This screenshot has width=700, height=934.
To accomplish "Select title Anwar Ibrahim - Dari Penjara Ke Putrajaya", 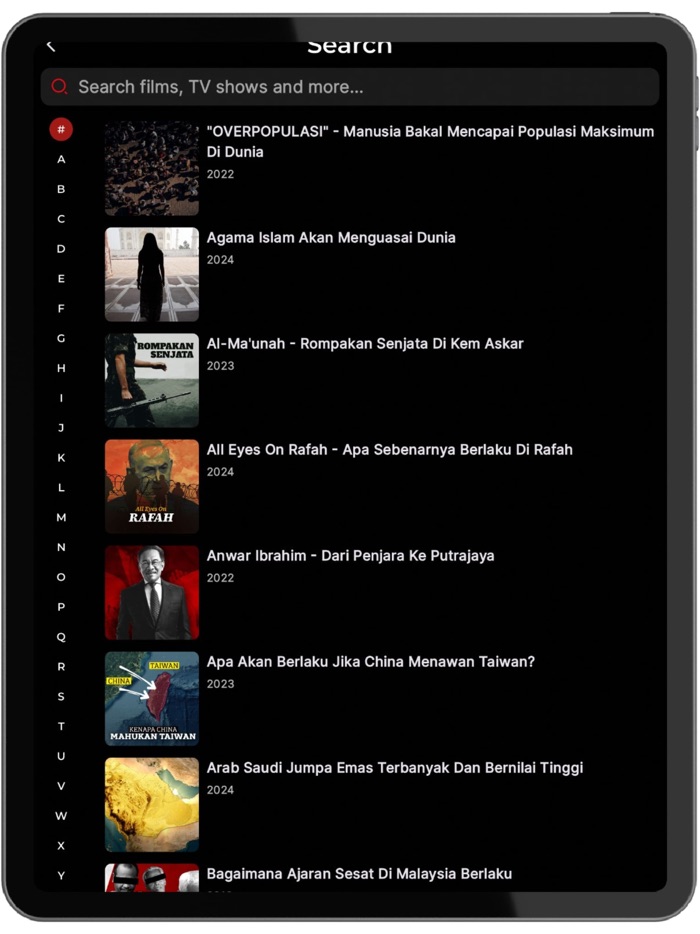I will (x=350, y=556).
